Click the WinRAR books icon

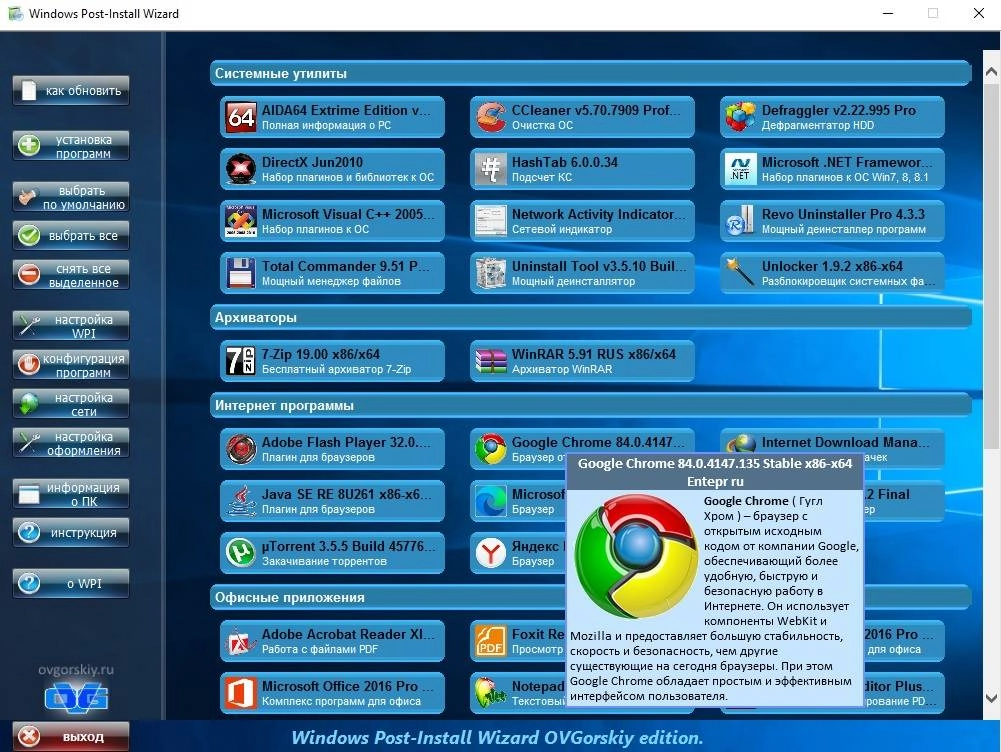[489, 361]
